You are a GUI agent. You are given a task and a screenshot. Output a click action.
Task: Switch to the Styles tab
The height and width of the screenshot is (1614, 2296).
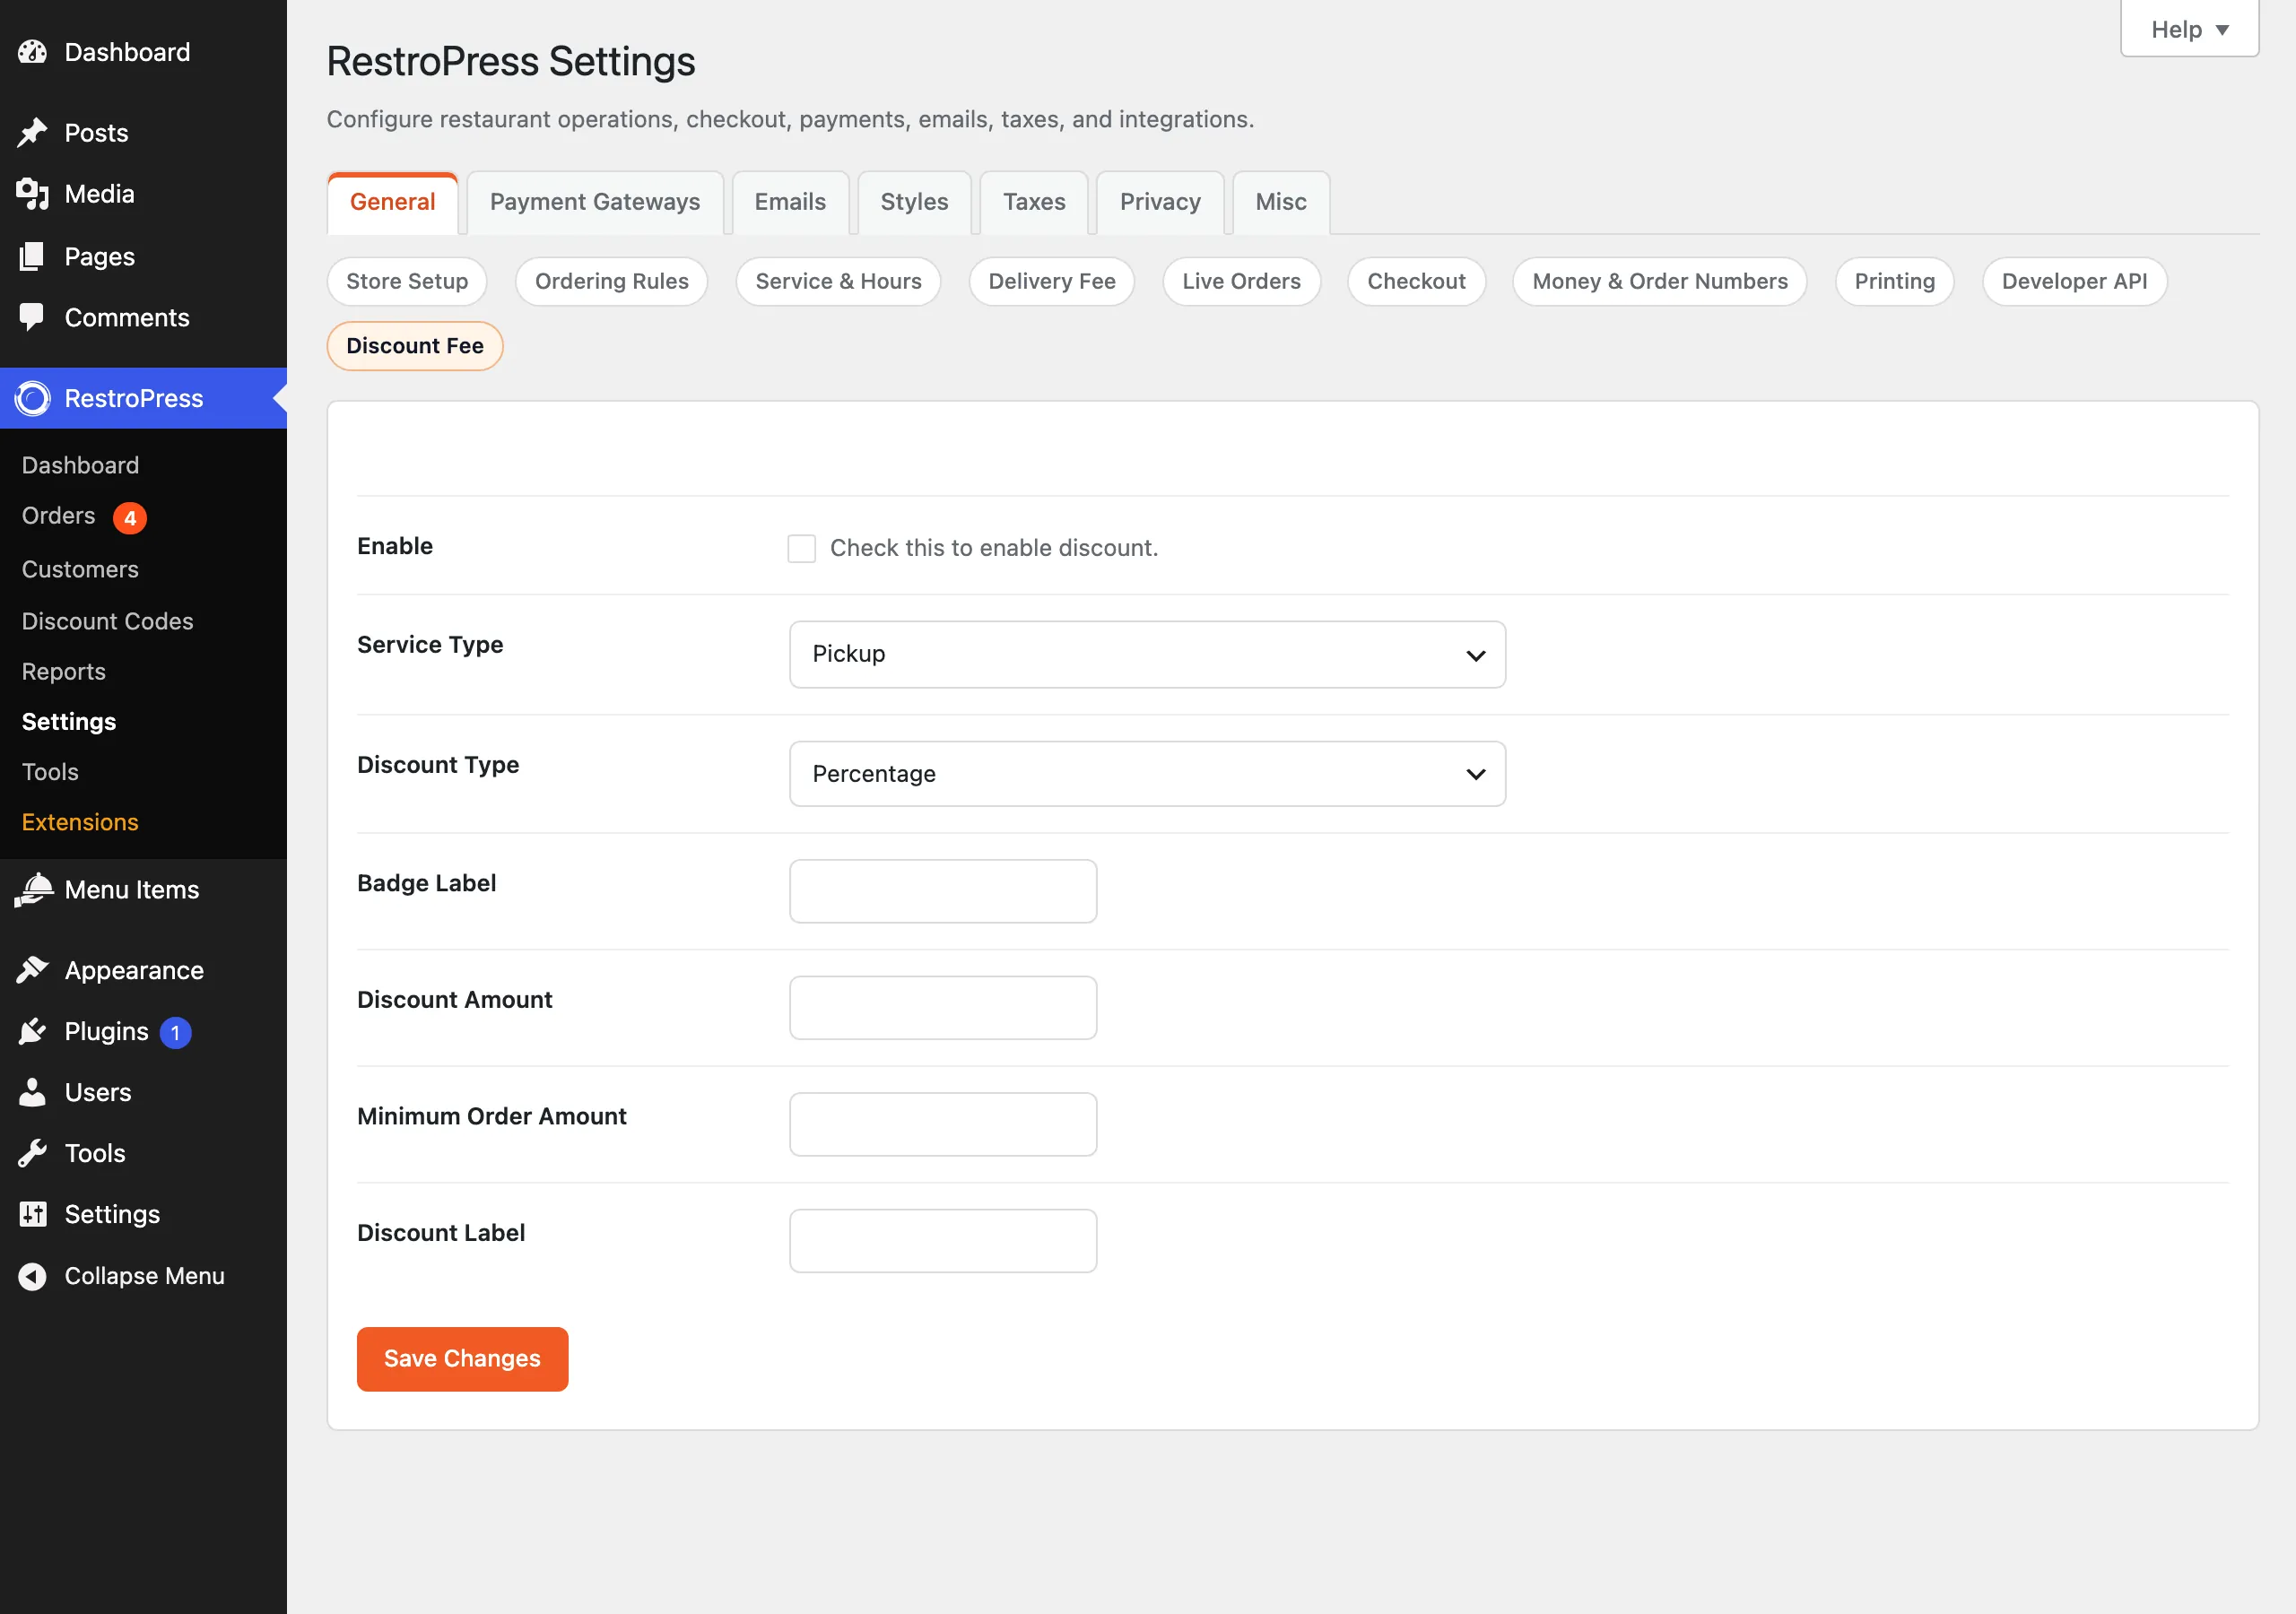click(x=914, y=202)
